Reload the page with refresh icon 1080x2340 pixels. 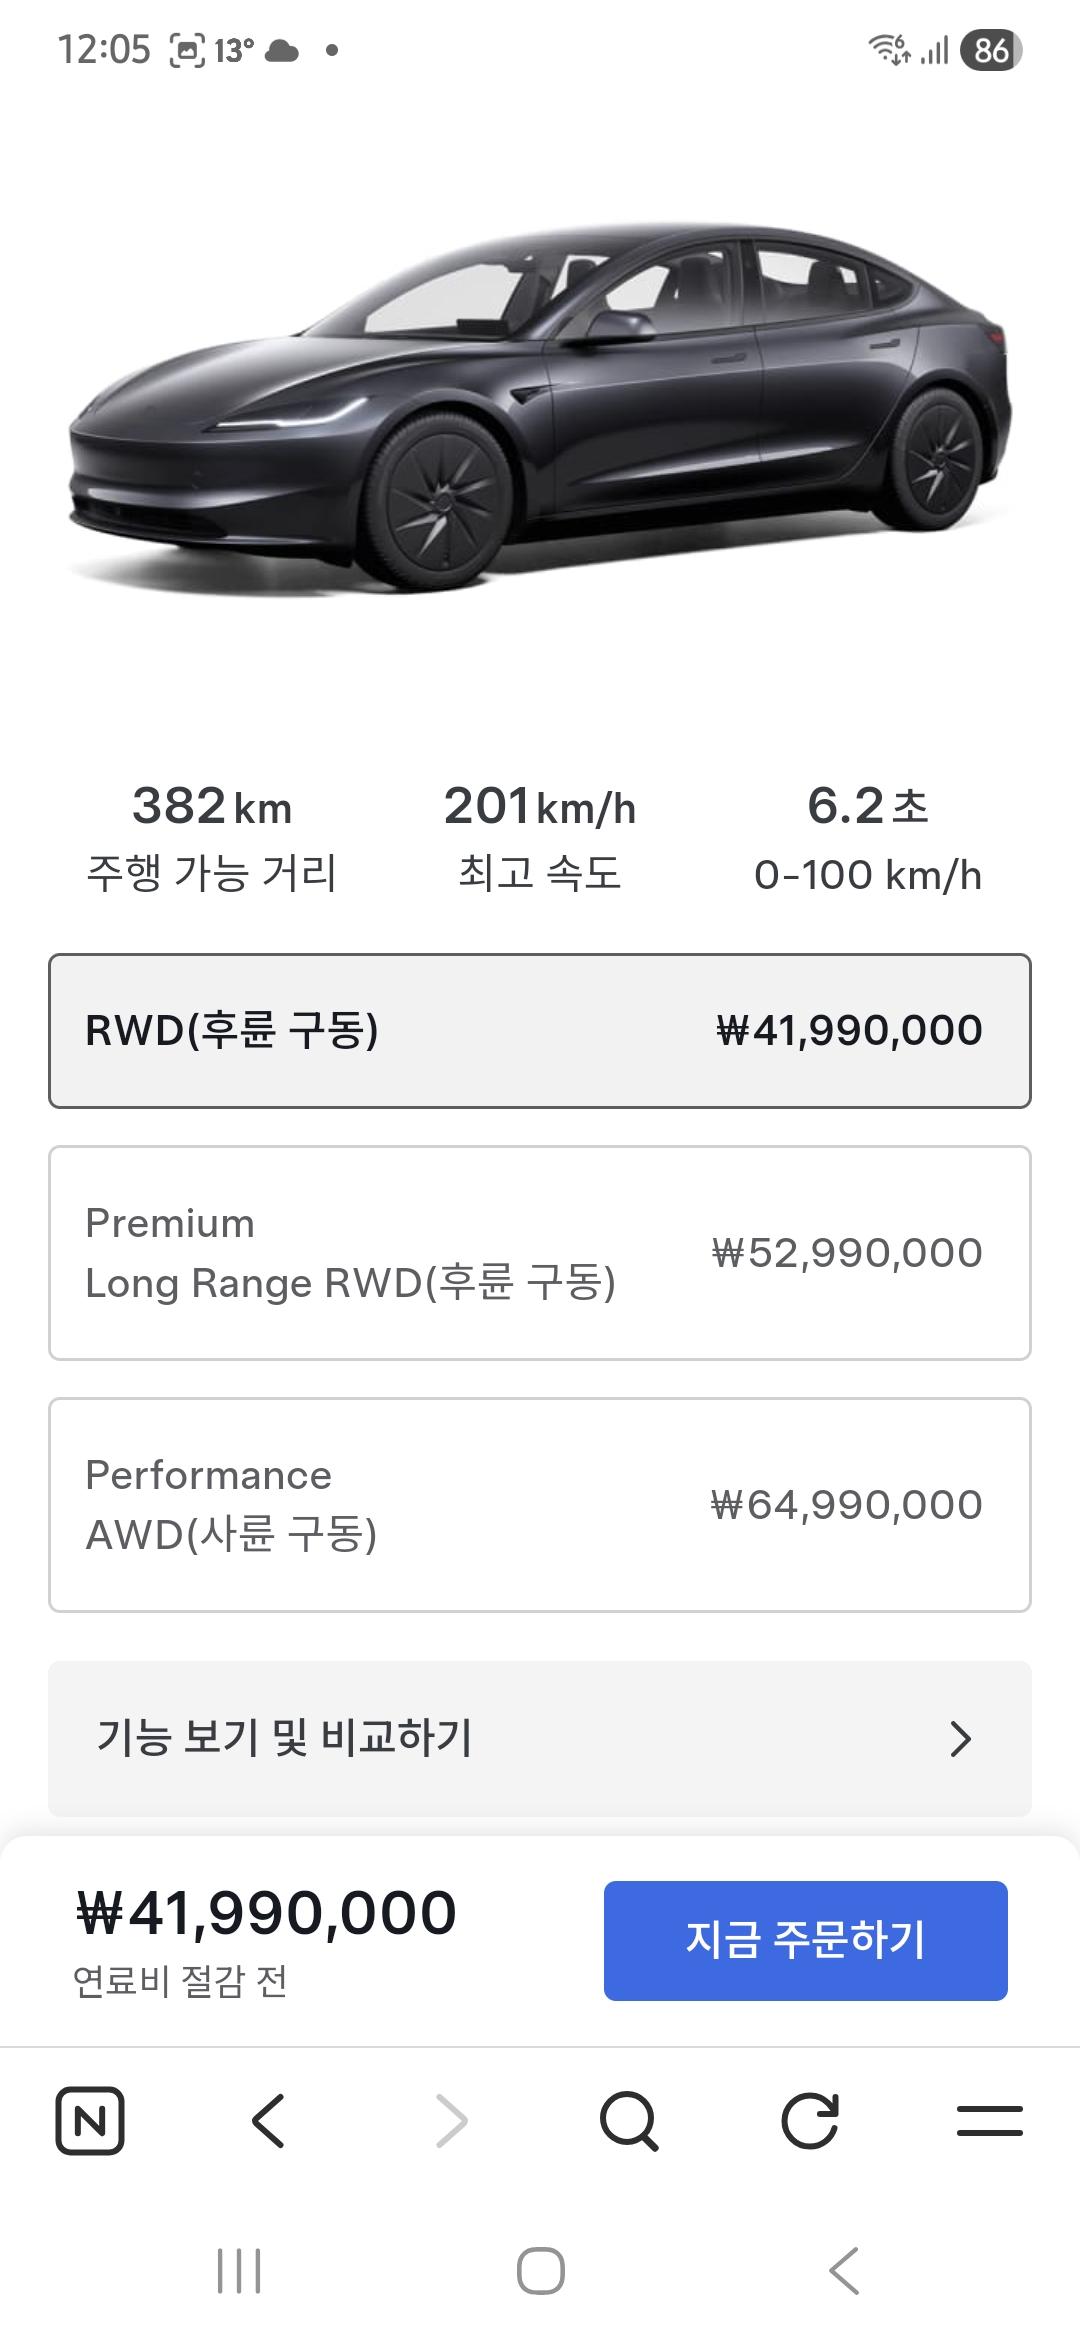[809, 2120]
